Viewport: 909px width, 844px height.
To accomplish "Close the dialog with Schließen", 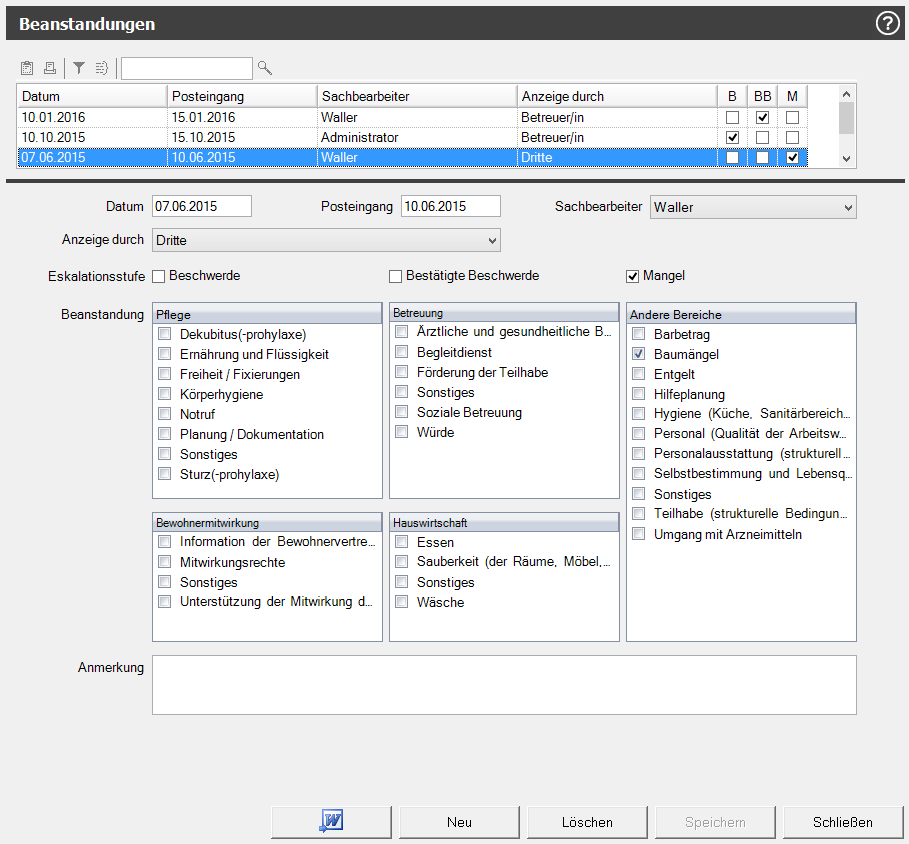I will [843, 822].
